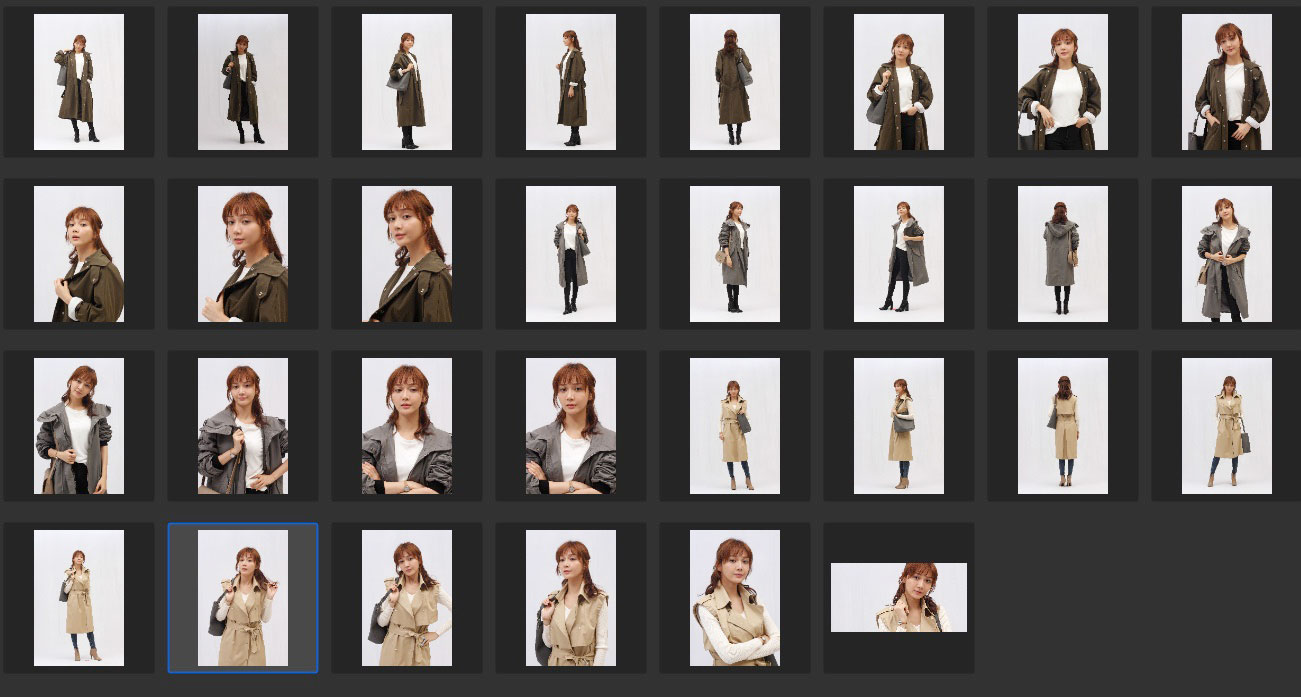Click olive coat waist-up hands-in-pockets thumbnail
This screenshot has width=1301, height=697.
click(1226, 82)
